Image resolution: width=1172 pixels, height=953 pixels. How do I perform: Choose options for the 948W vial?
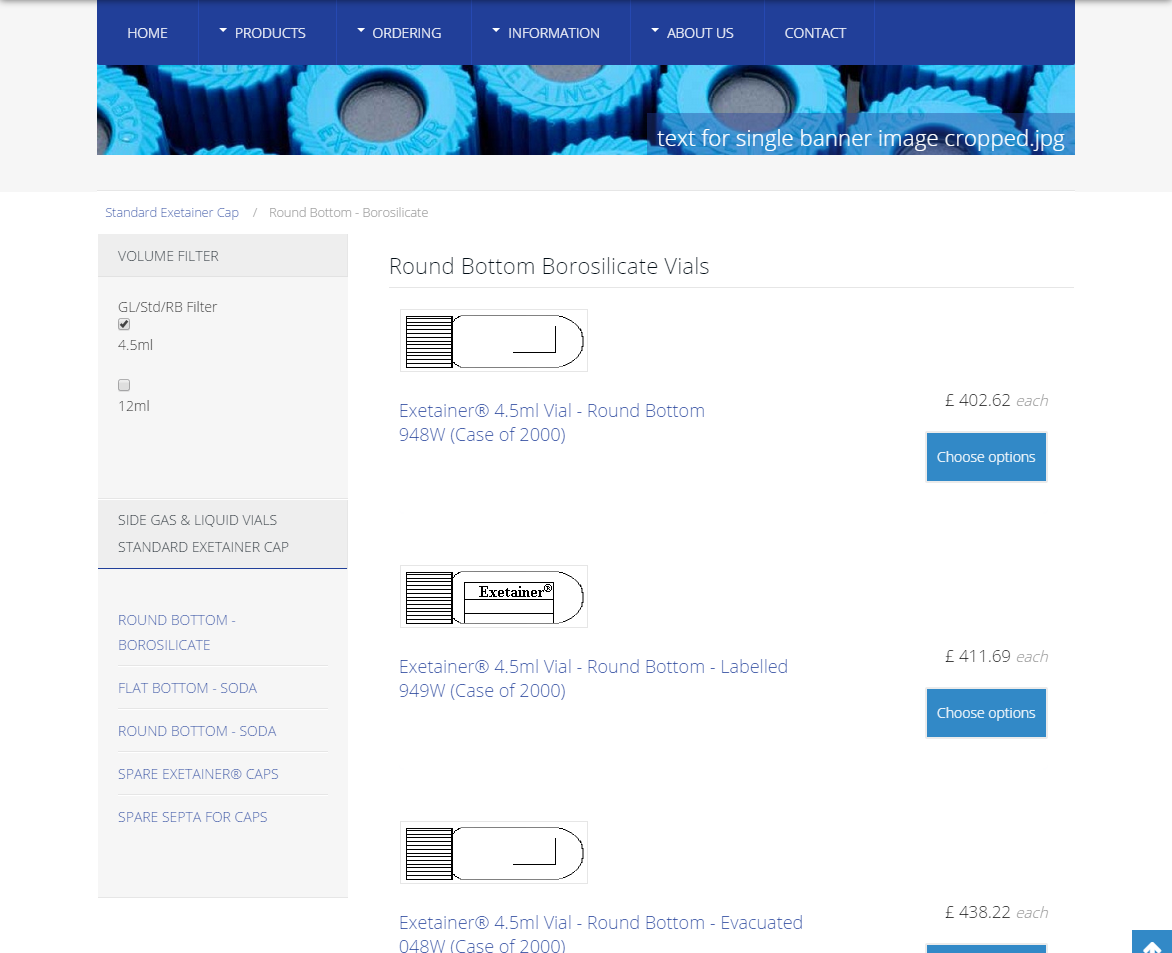[986, 457]
